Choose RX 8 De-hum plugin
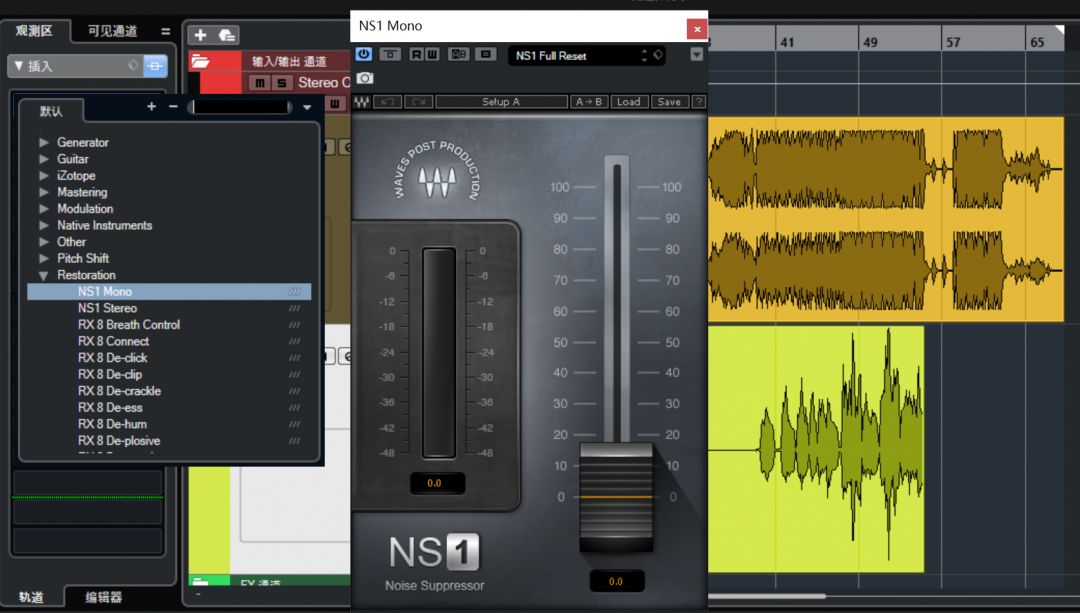1080x613 pixels. coord(169,424)
